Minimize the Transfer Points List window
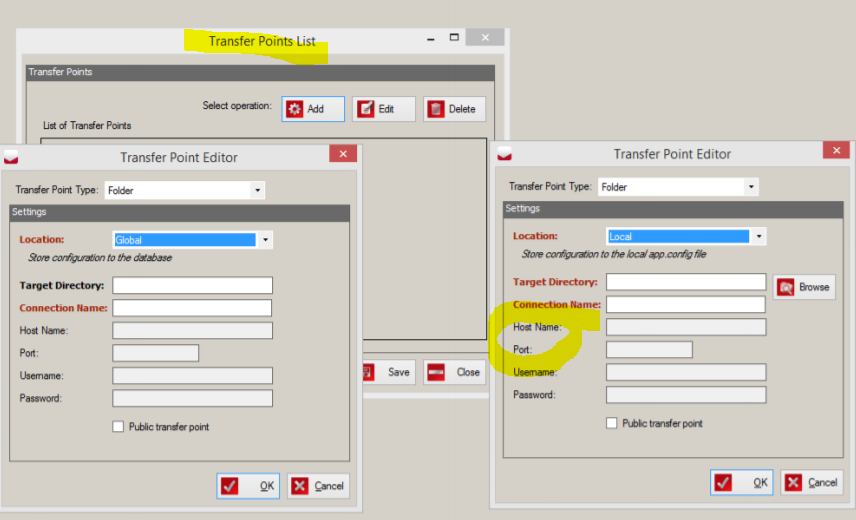Viewport: 856px width, 520px height. point(431,38)
